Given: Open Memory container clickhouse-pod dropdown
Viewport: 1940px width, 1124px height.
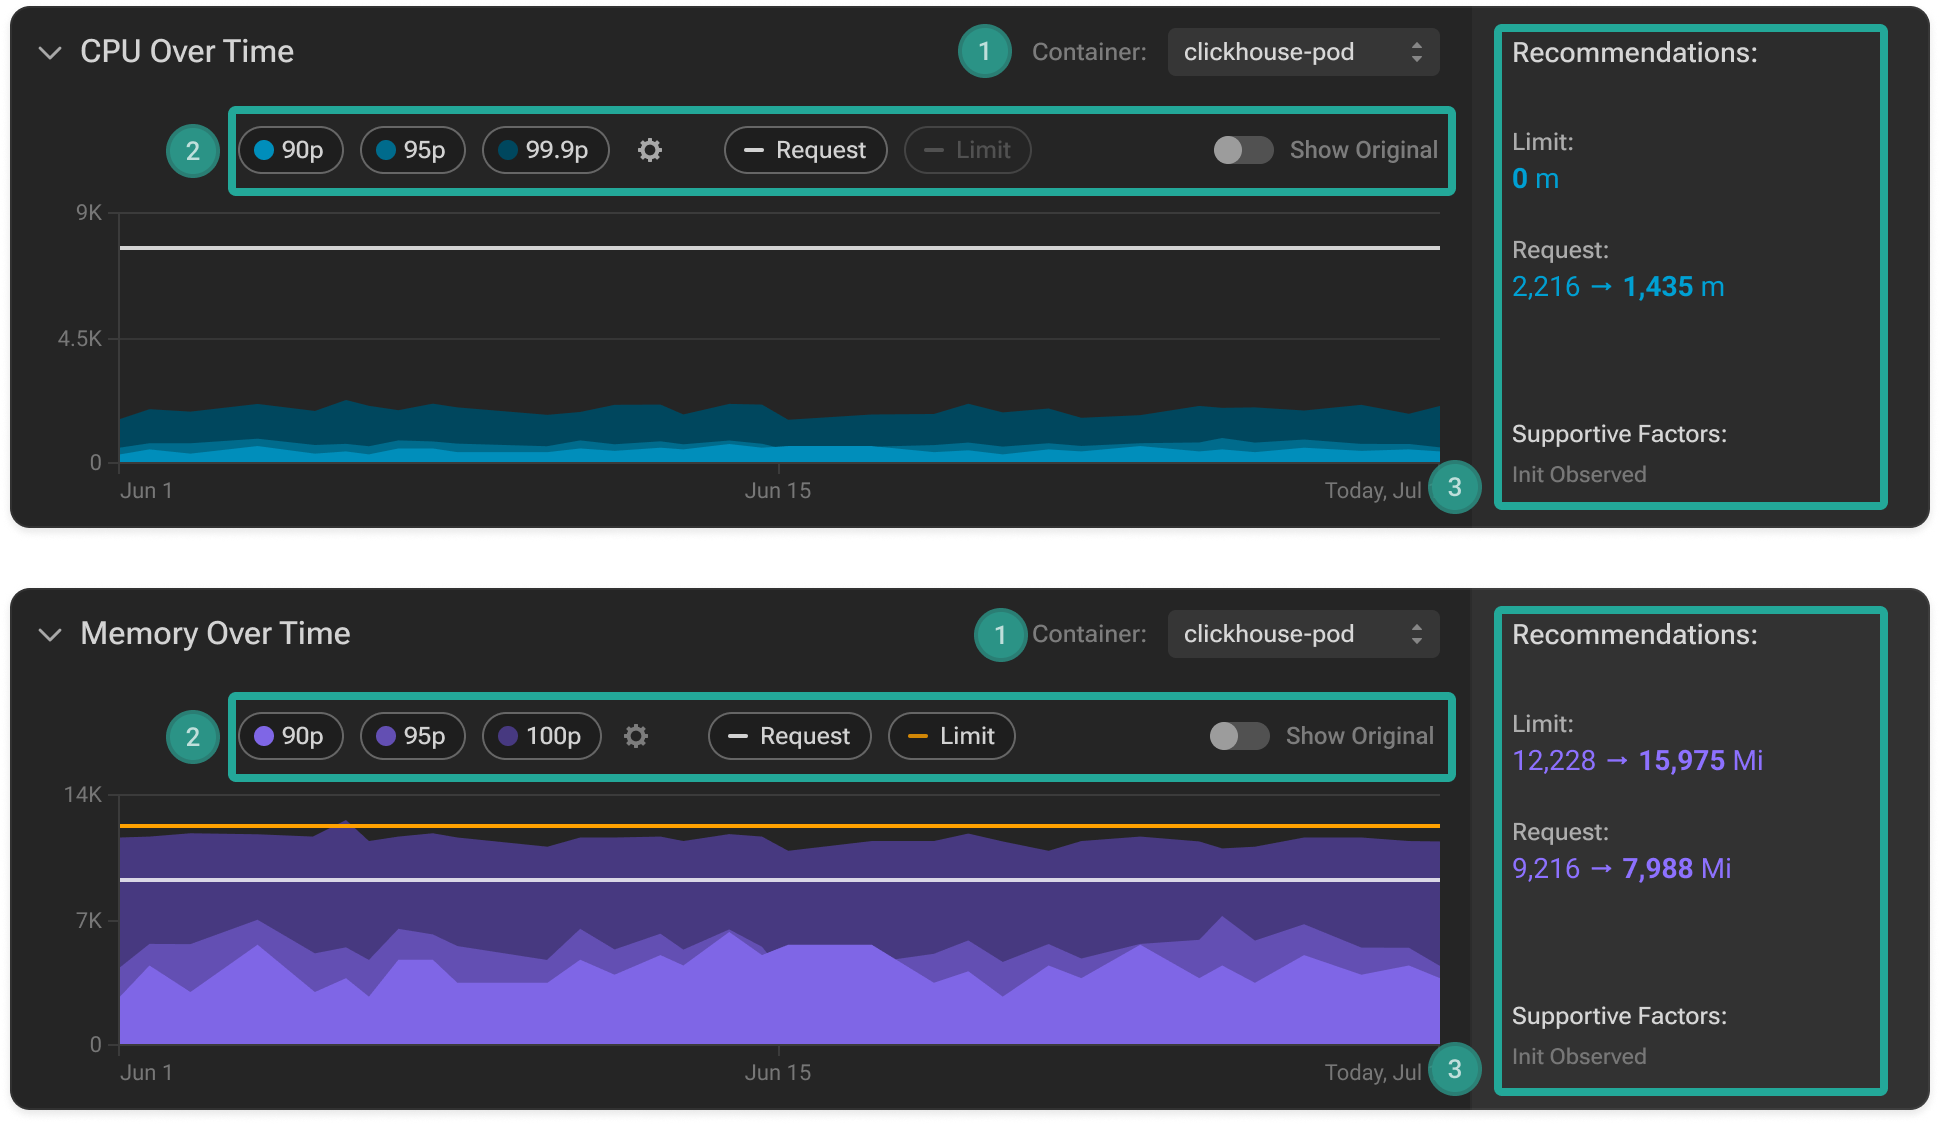Looking at the screenshot, I should [x=1302, y=634].
